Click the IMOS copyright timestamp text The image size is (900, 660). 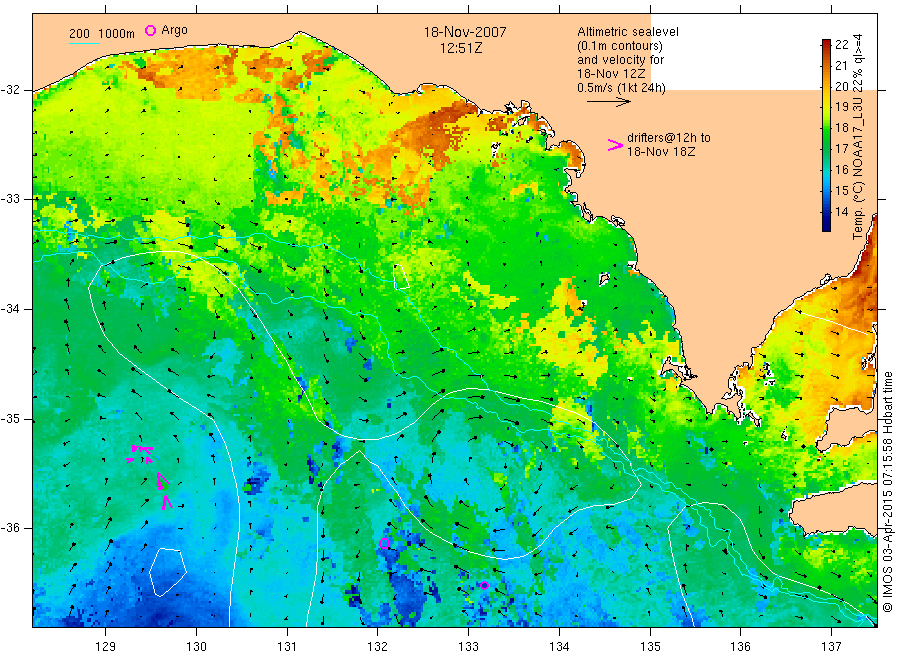coord(887,491)
